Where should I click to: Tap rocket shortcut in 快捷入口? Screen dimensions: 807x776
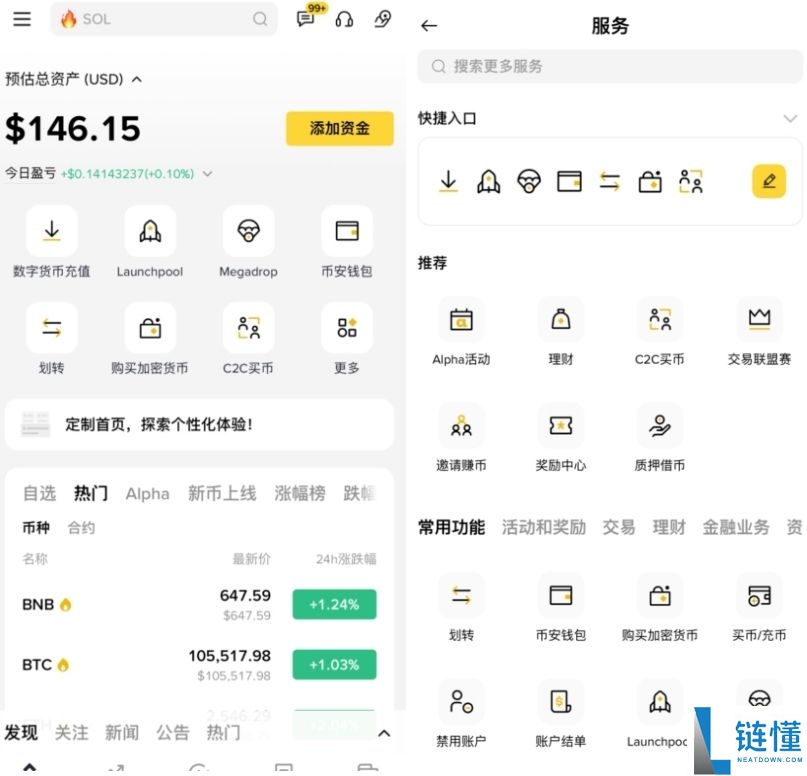[x=488, y=181]
